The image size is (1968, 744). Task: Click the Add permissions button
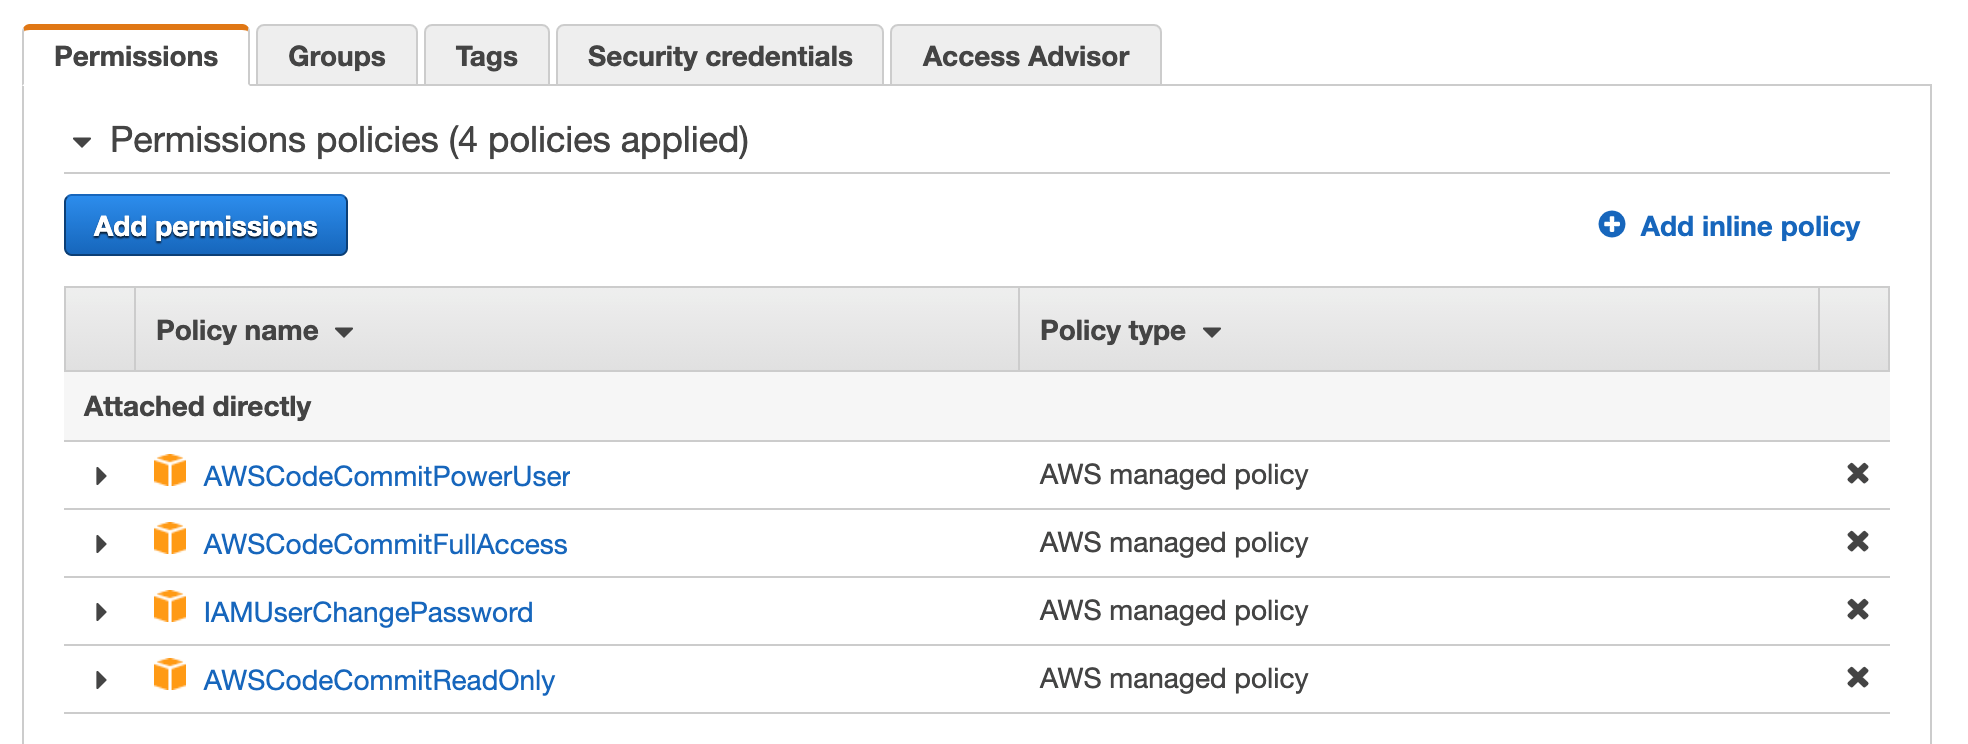point(206,225)
